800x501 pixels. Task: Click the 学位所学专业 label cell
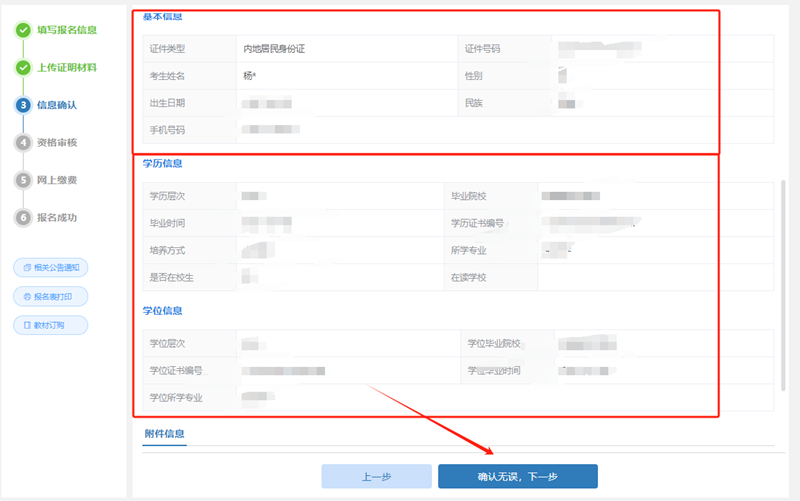point(189,397)
